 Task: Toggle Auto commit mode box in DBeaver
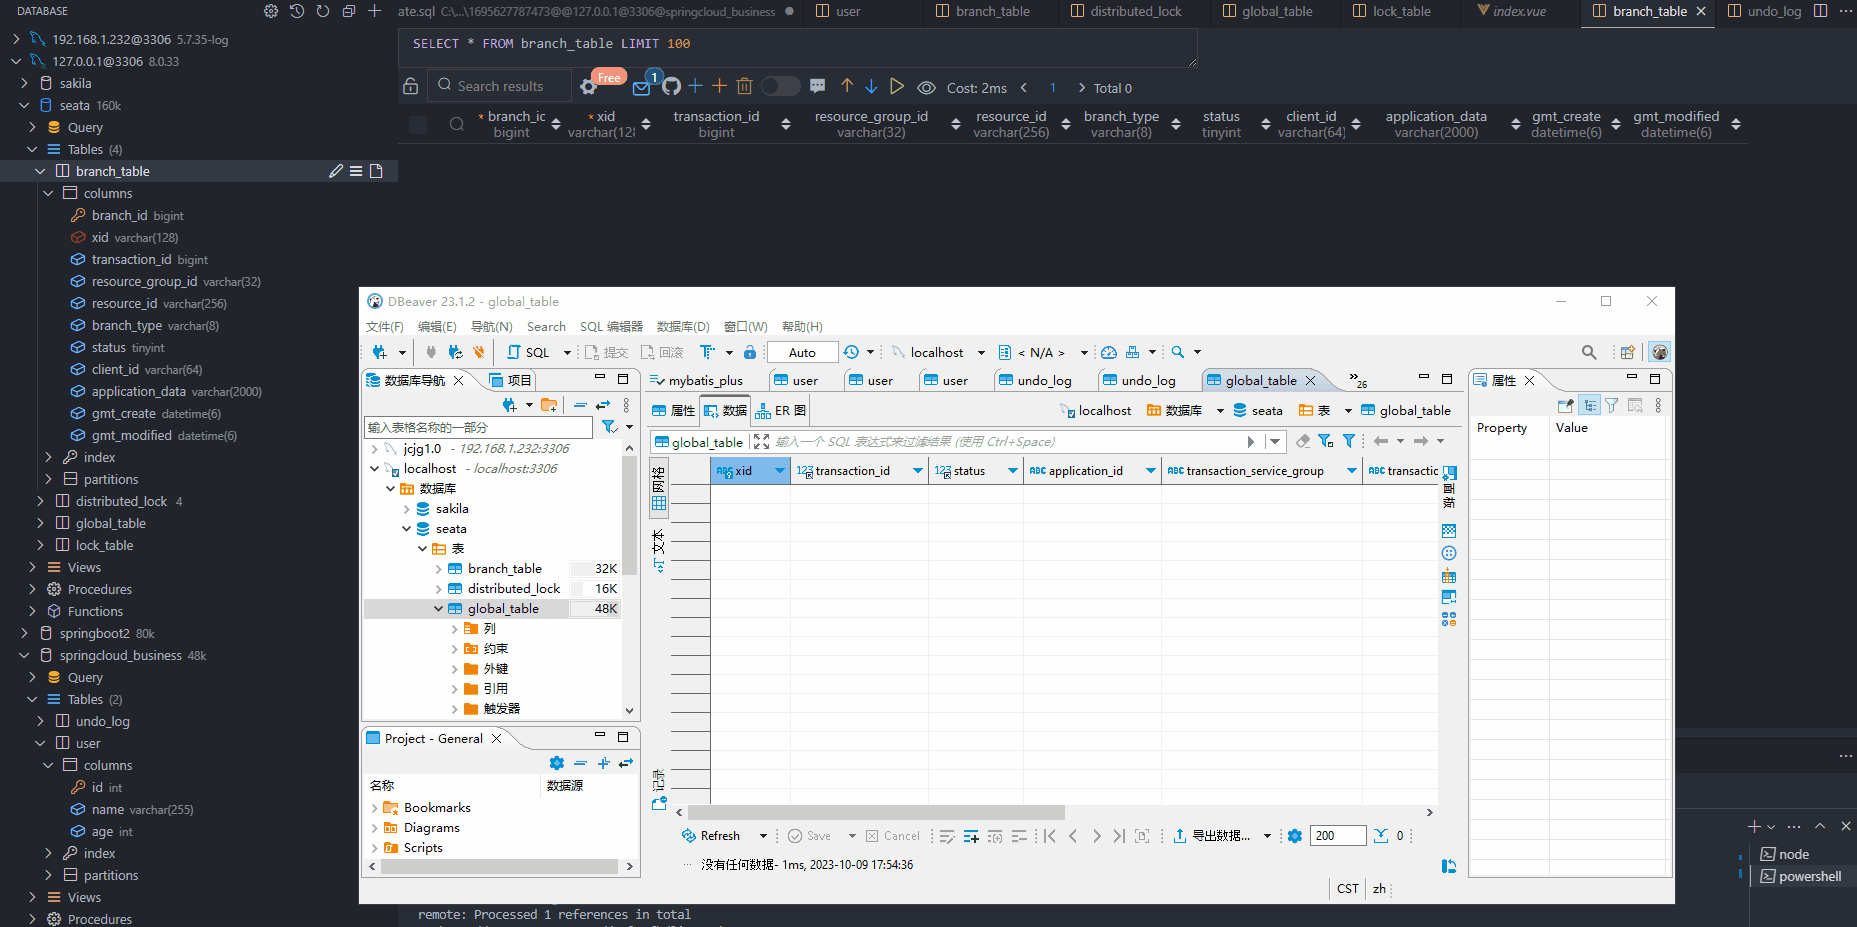802,352
